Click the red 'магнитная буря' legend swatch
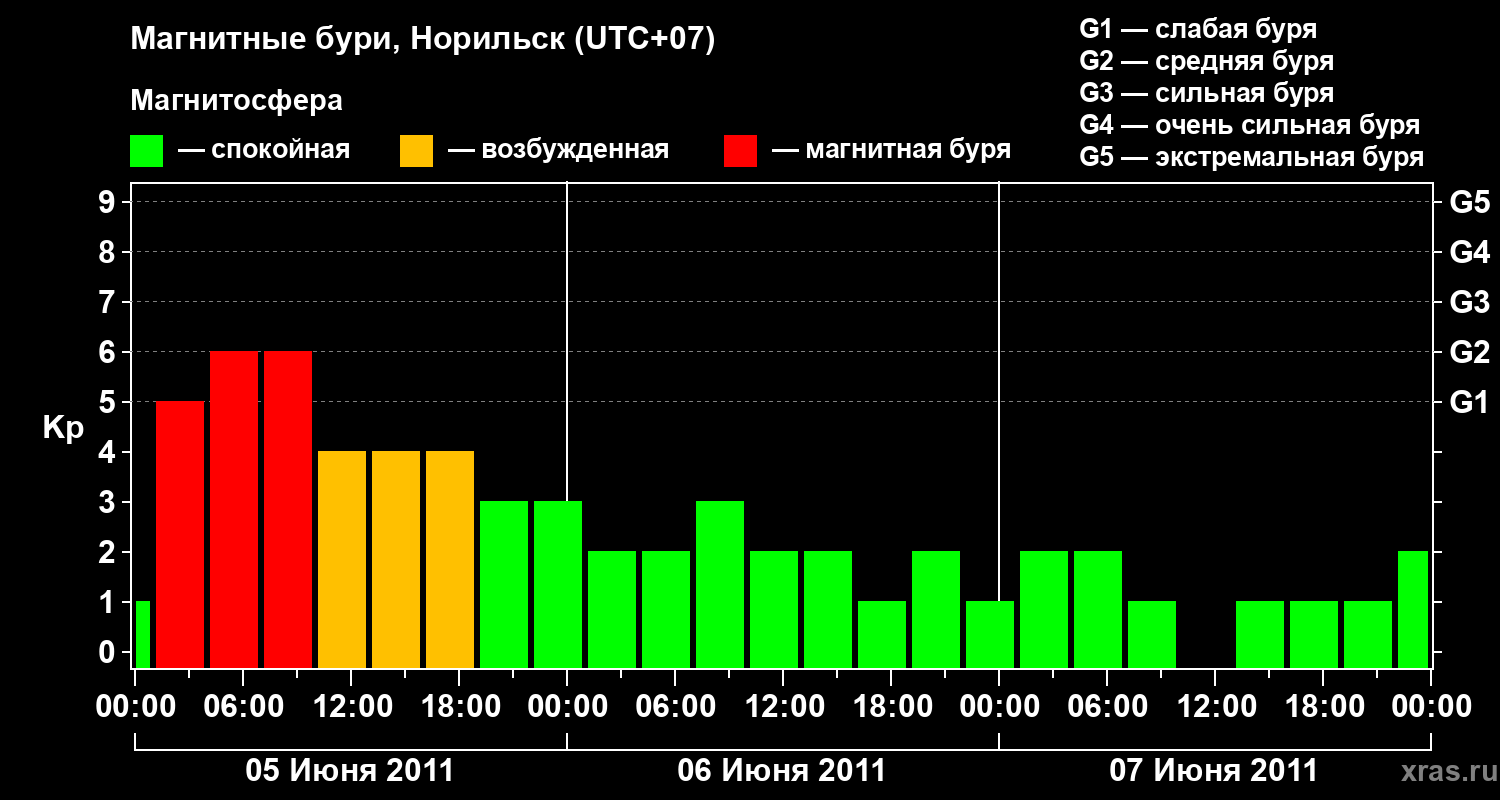 pos(741,151)
